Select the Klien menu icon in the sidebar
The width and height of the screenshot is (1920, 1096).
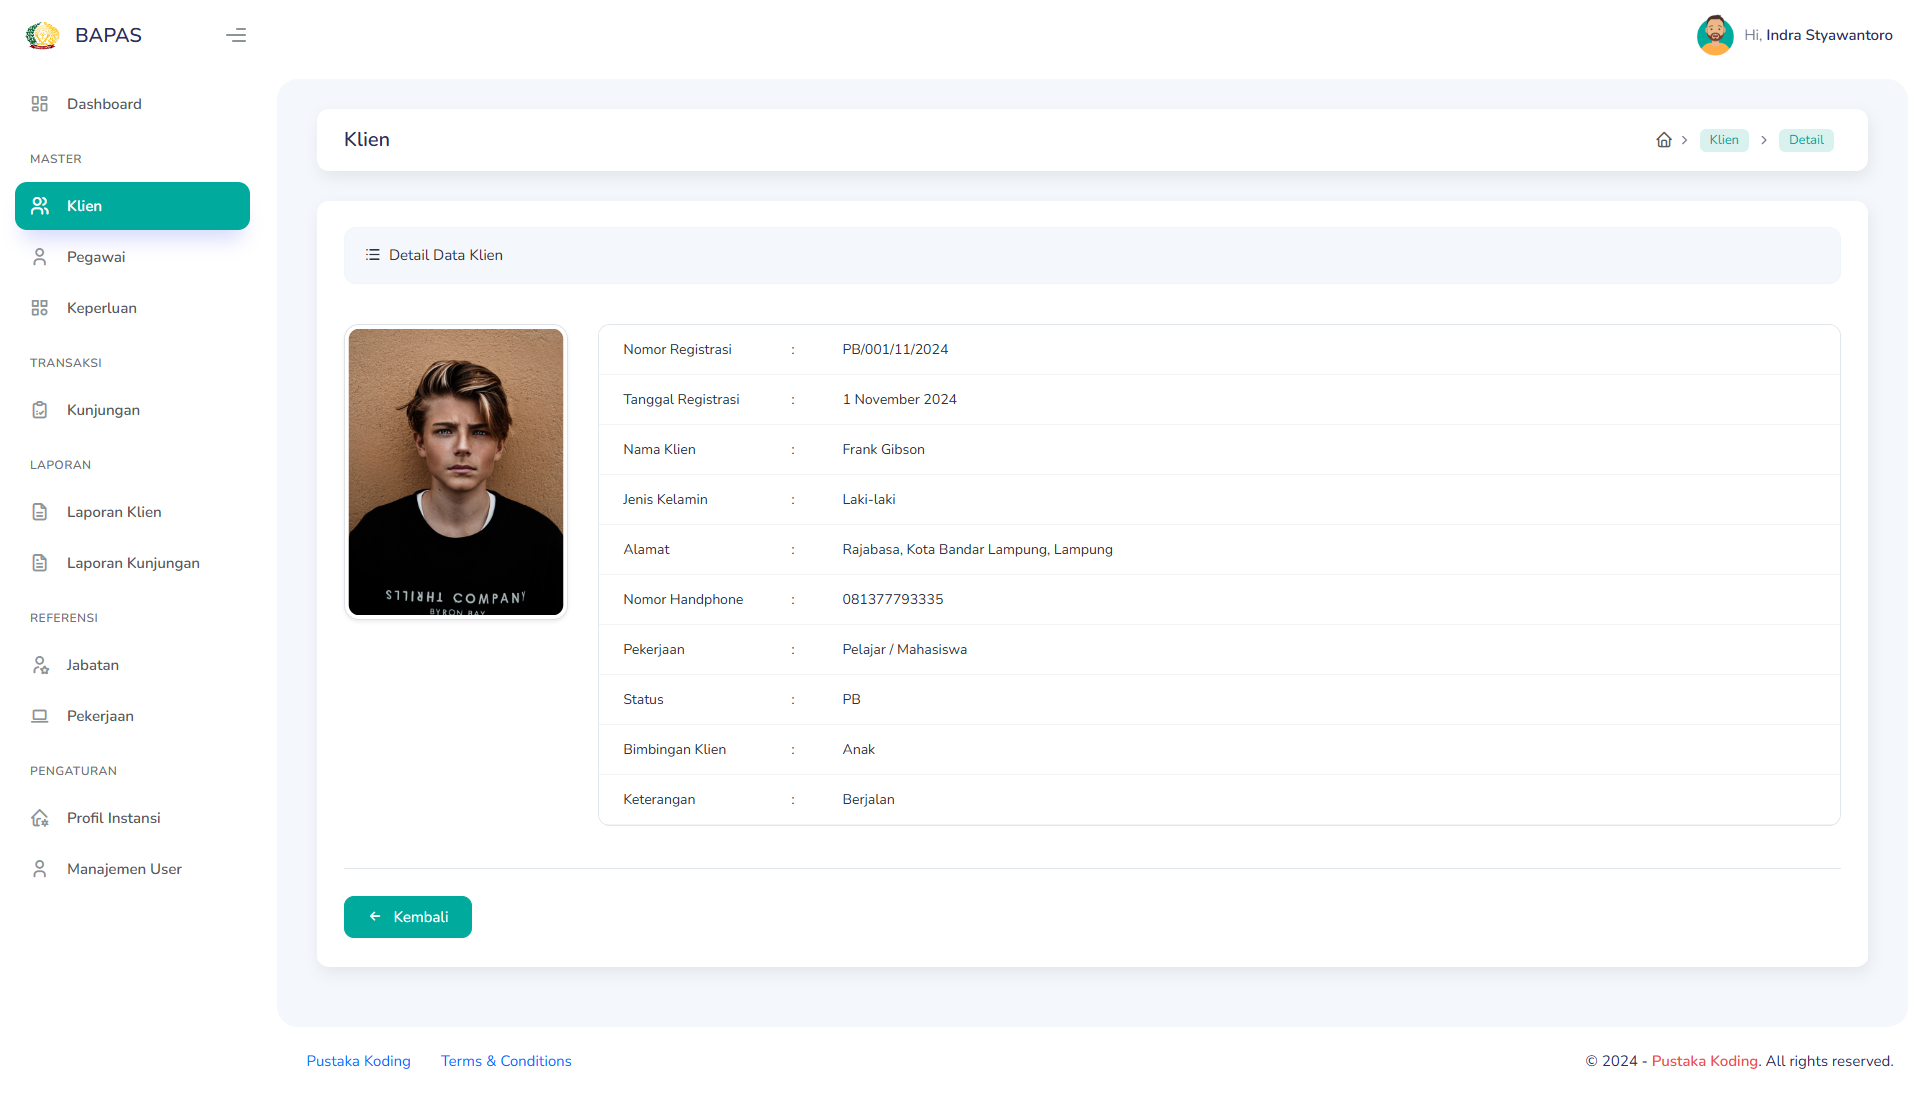(40, 206)
